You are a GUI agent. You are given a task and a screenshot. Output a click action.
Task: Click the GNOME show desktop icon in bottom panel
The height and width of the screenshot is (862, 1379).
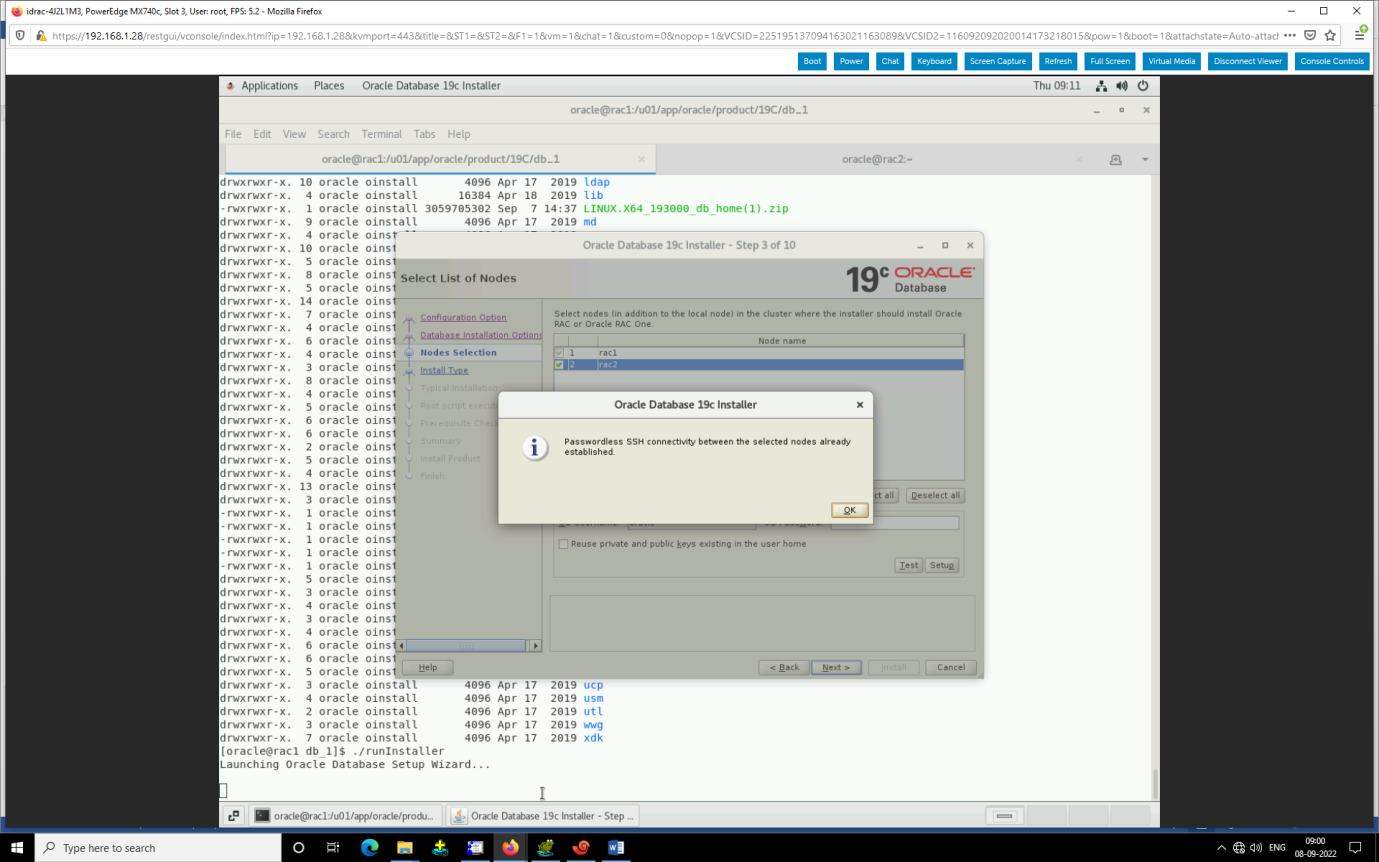click(232, 816)
